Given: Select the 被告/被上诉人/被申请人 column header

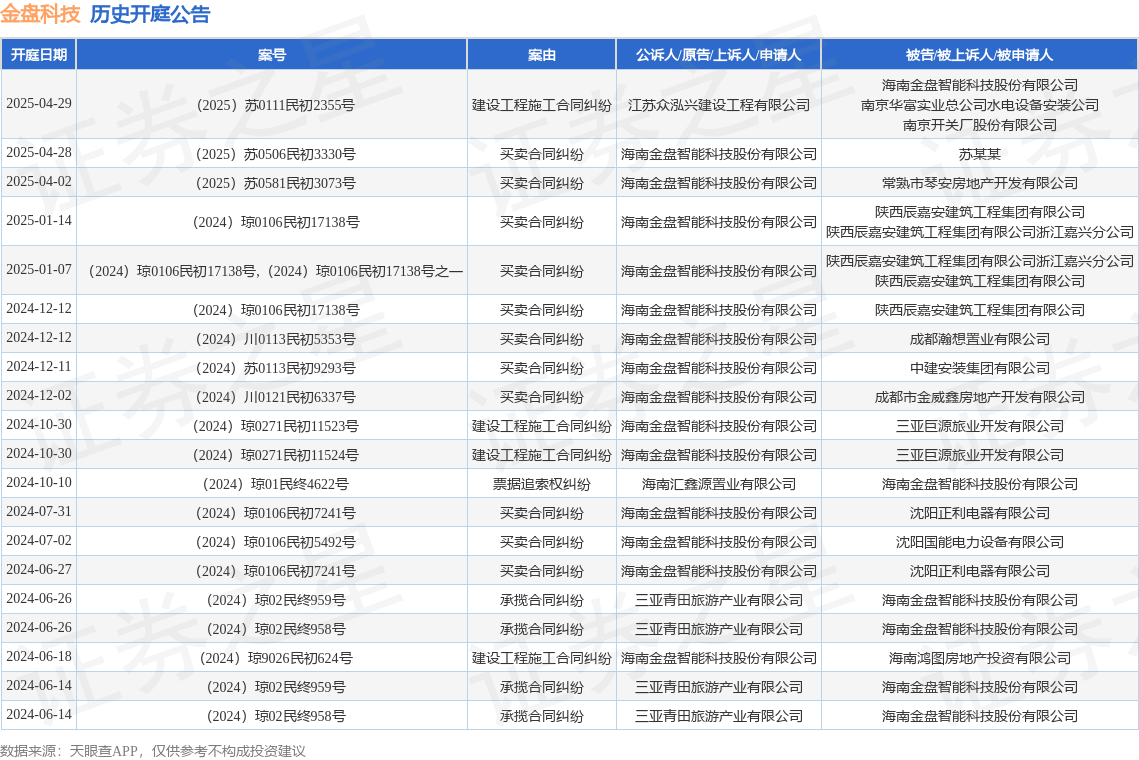Looking at the screenshot, I should click(x=979, y=54).
